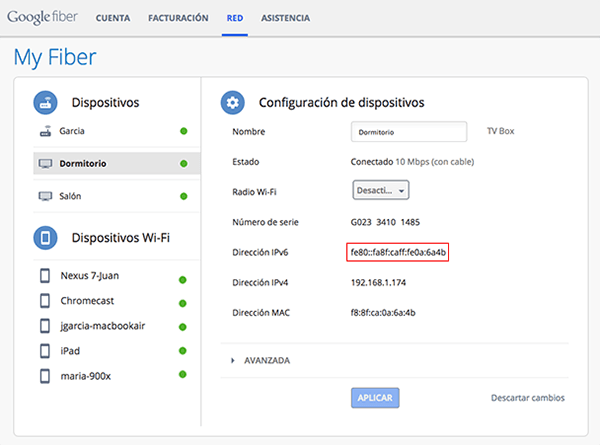
Task: Open the Radio Wi-Fi dropdown
Action: 381,190
